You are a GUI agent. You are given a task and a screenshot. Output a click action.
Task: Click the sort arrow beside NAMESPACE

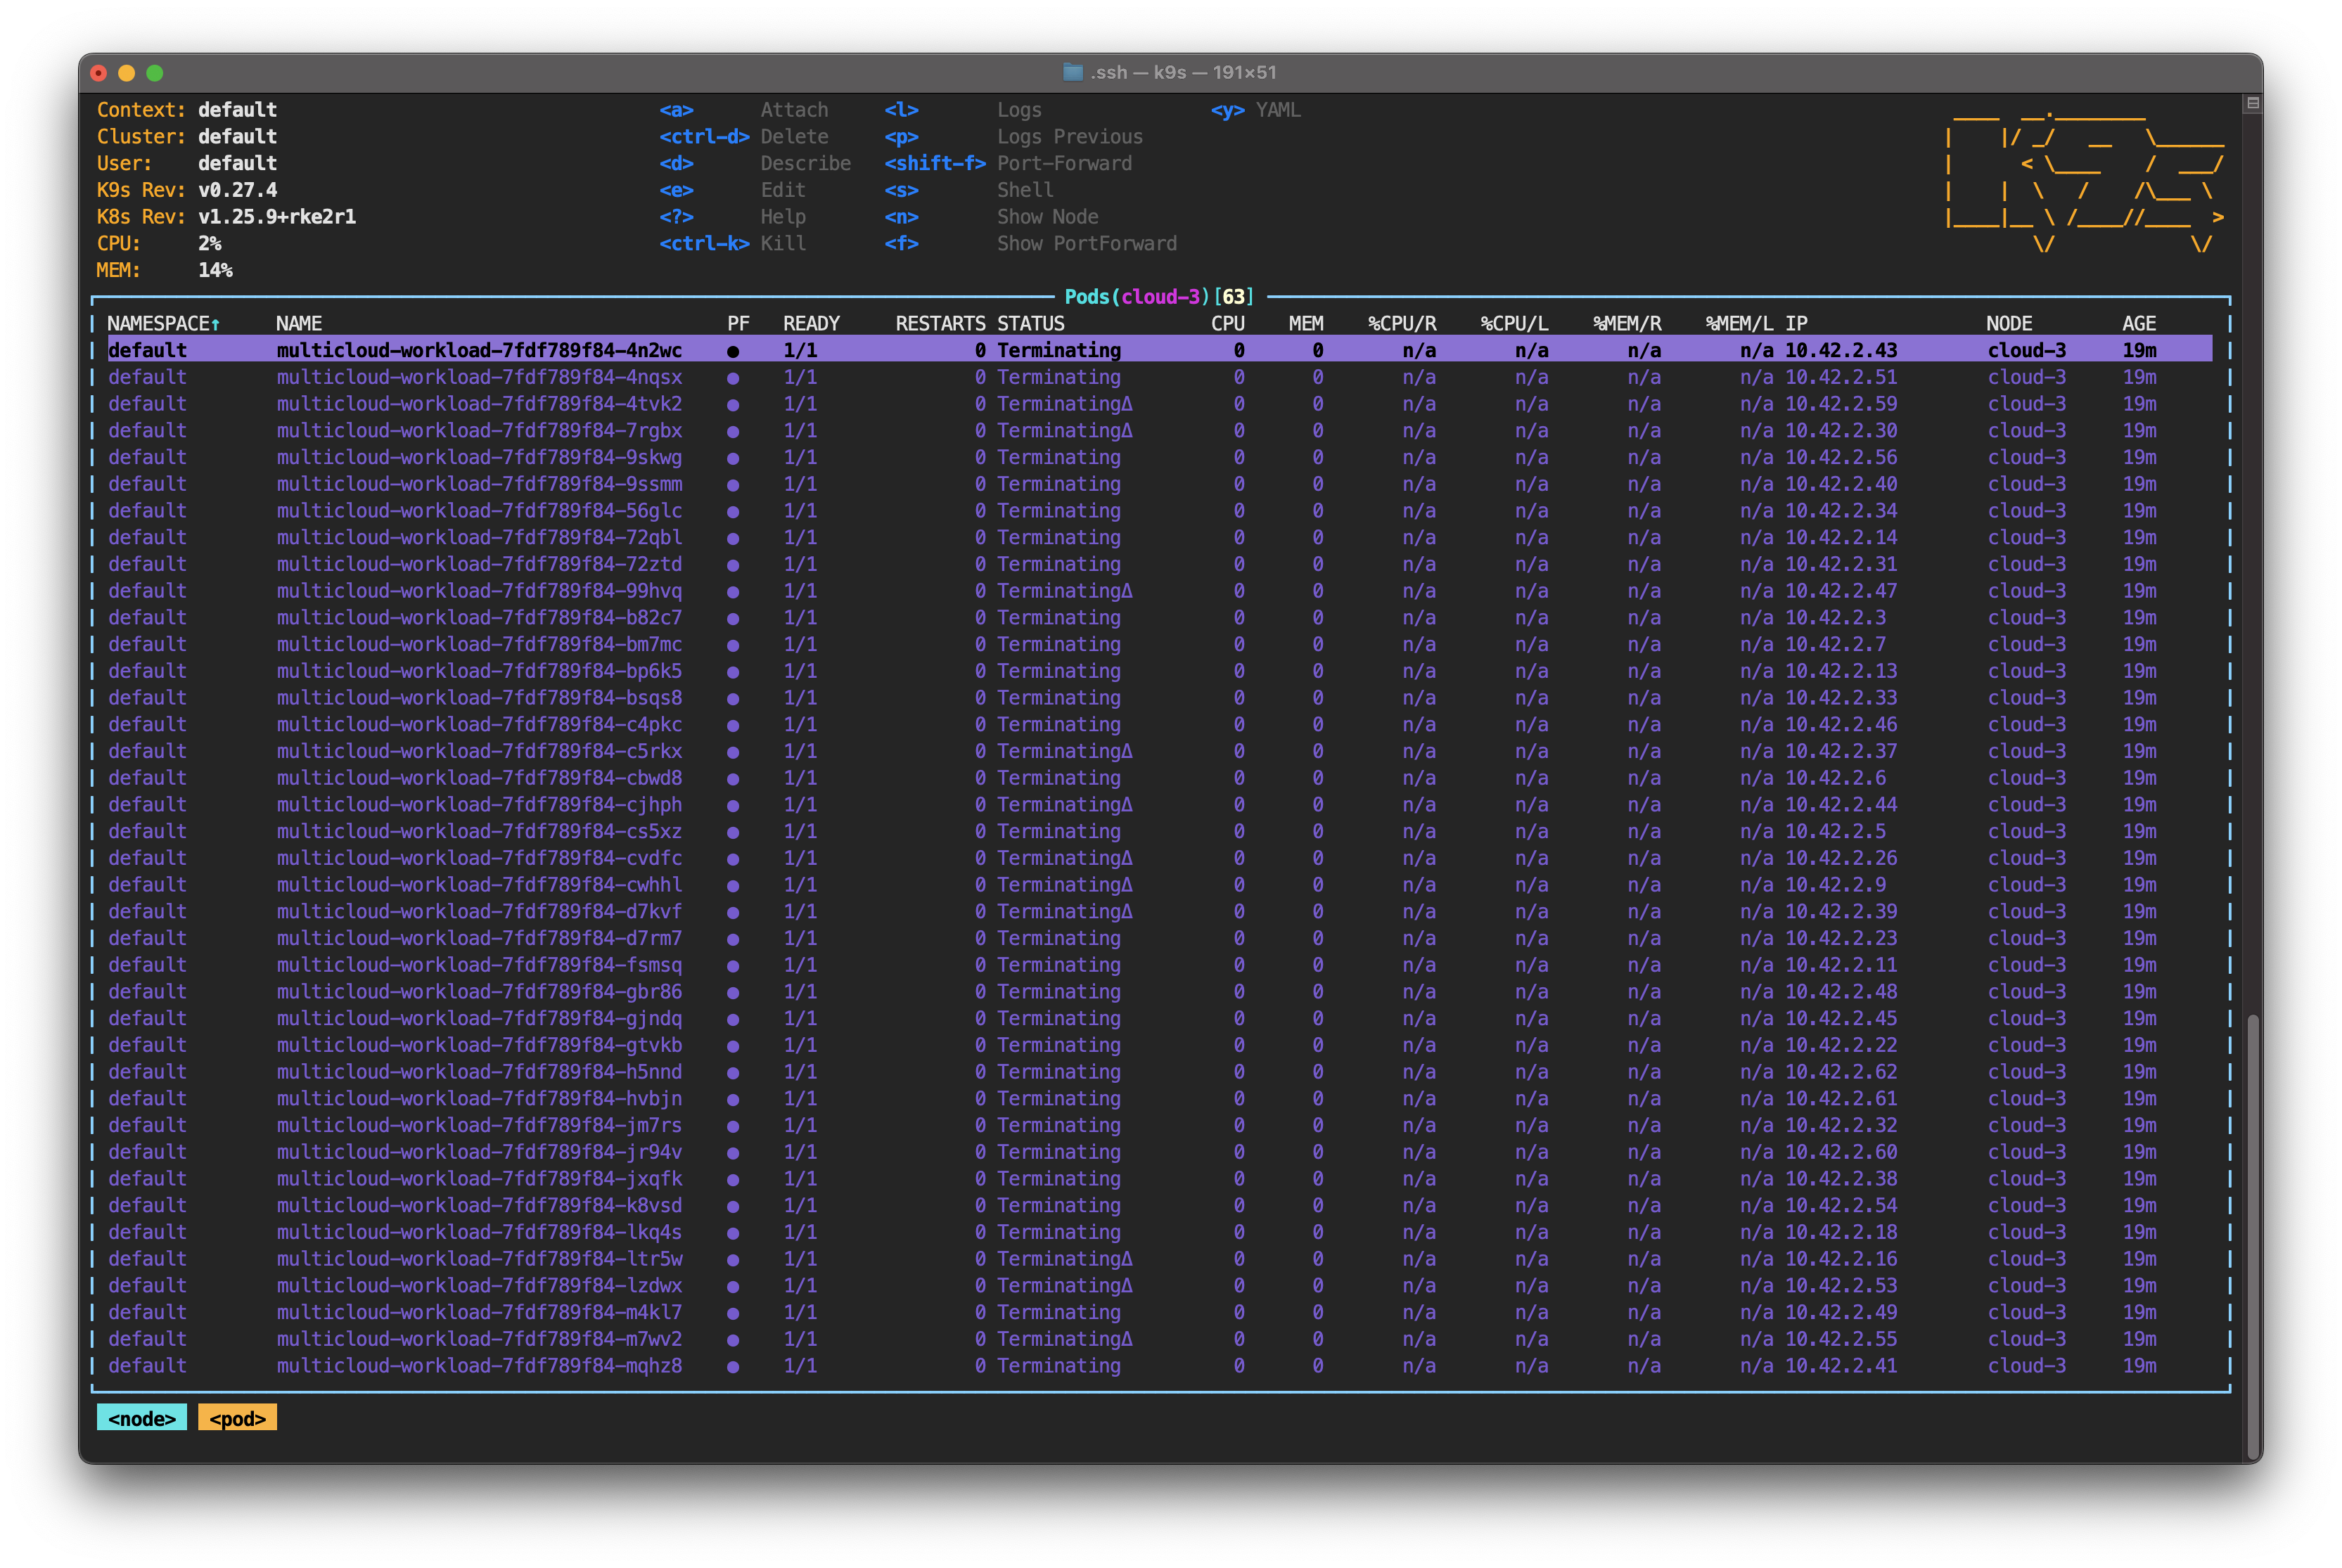click(x=215, y=324)
